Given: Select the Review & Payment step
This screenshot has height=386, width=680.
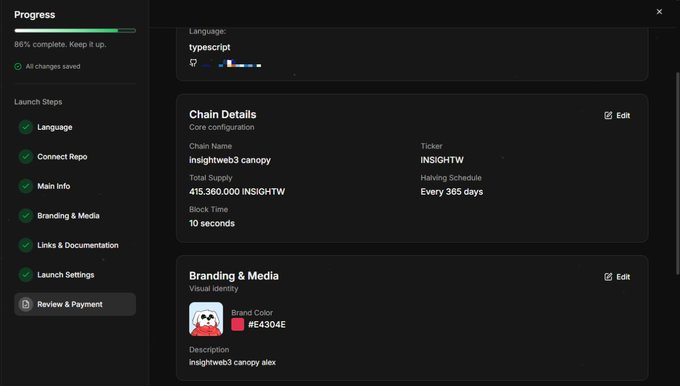Looking at the screenshot, I should pyautogui.click(x=75, y=304).
